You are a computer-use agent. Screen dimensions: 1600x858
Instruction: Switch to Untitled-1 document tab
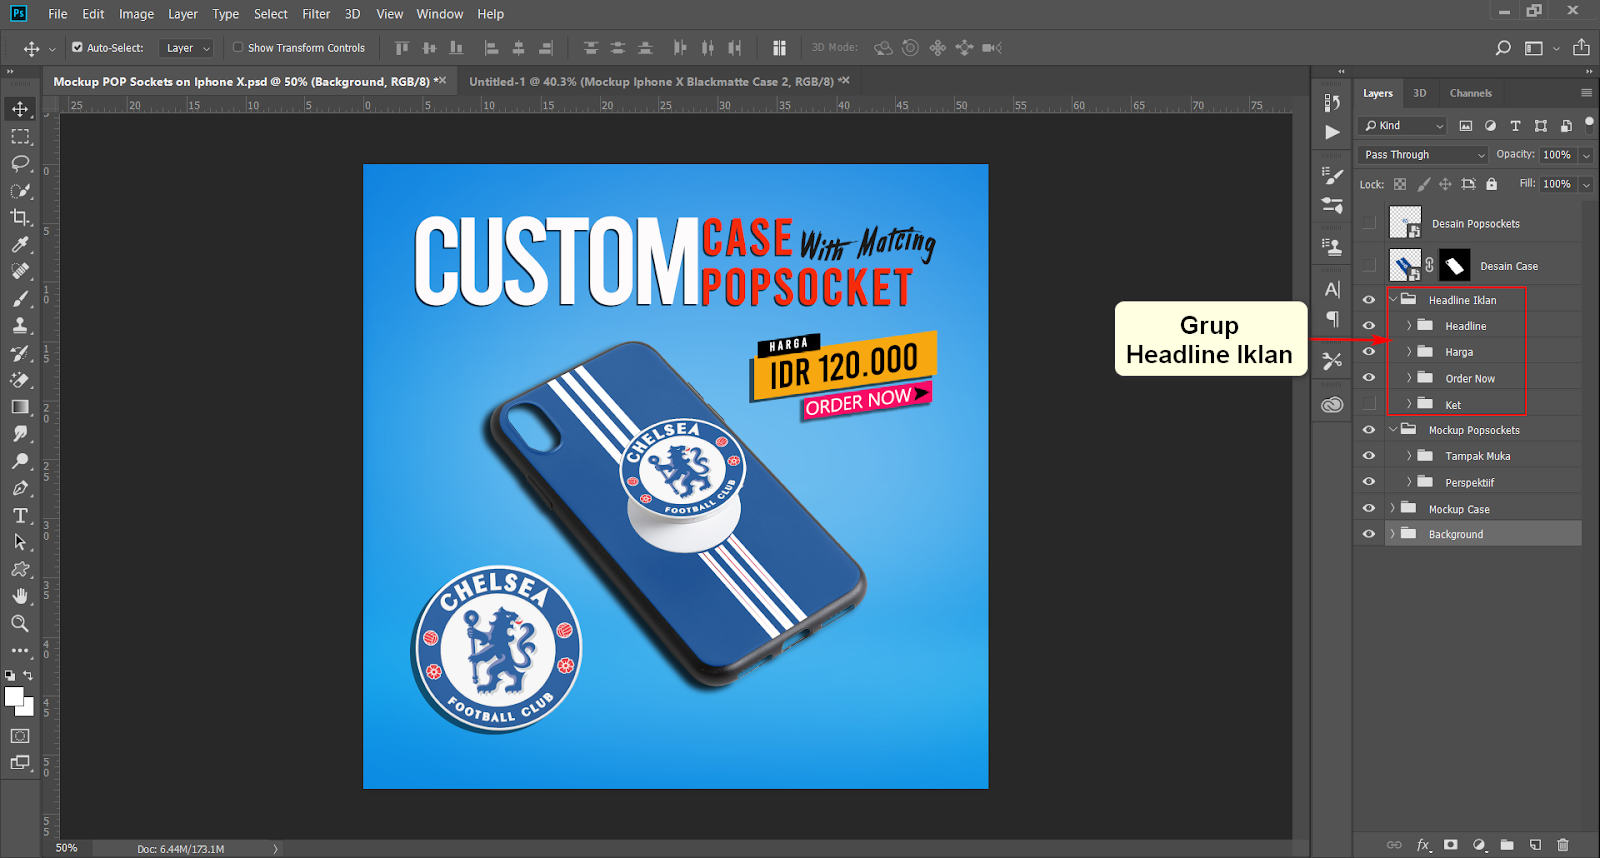pyautogui.click(x=651, y=81)
